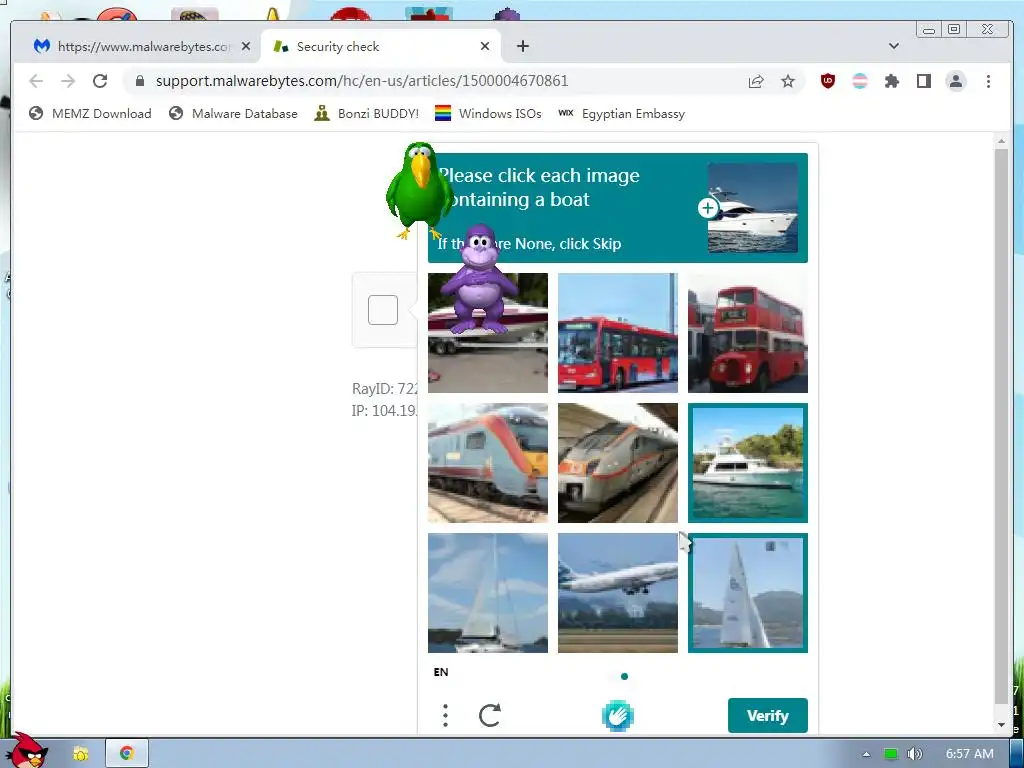Open the volume speaker tray icon
This screenshot has width=1024, height=768.
coord(915,754)
